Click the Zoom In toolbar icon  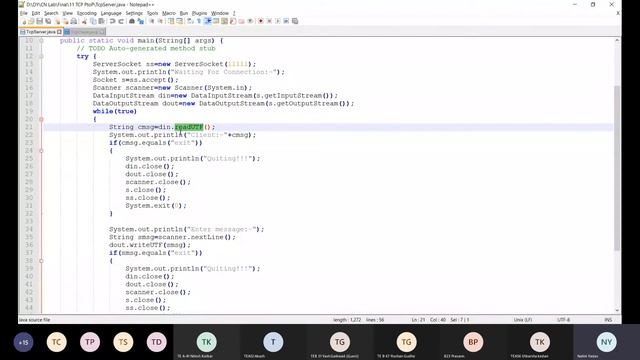[x=151, y=21]
